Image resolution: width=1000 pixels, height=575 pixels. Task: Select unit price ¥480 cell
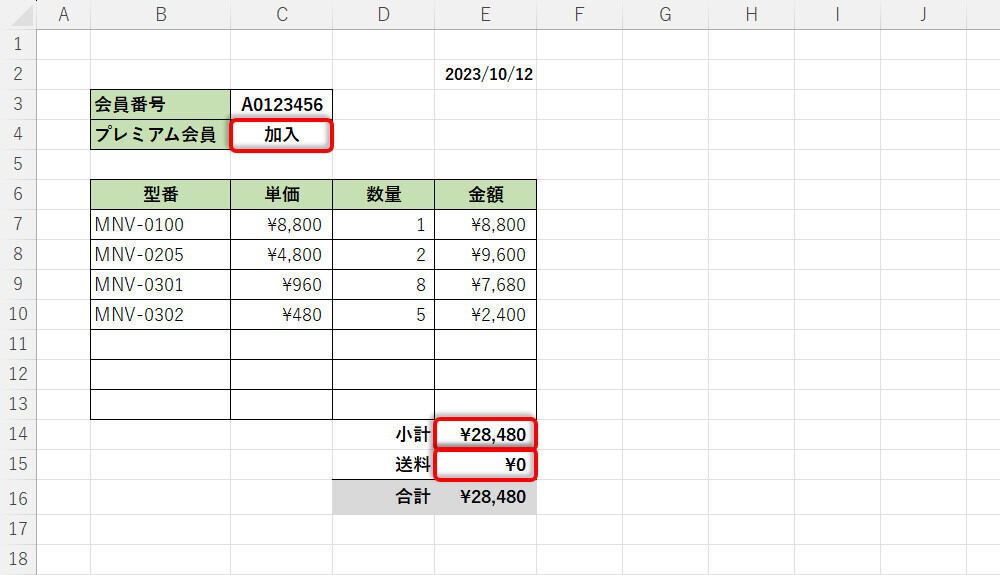(282, 314)
